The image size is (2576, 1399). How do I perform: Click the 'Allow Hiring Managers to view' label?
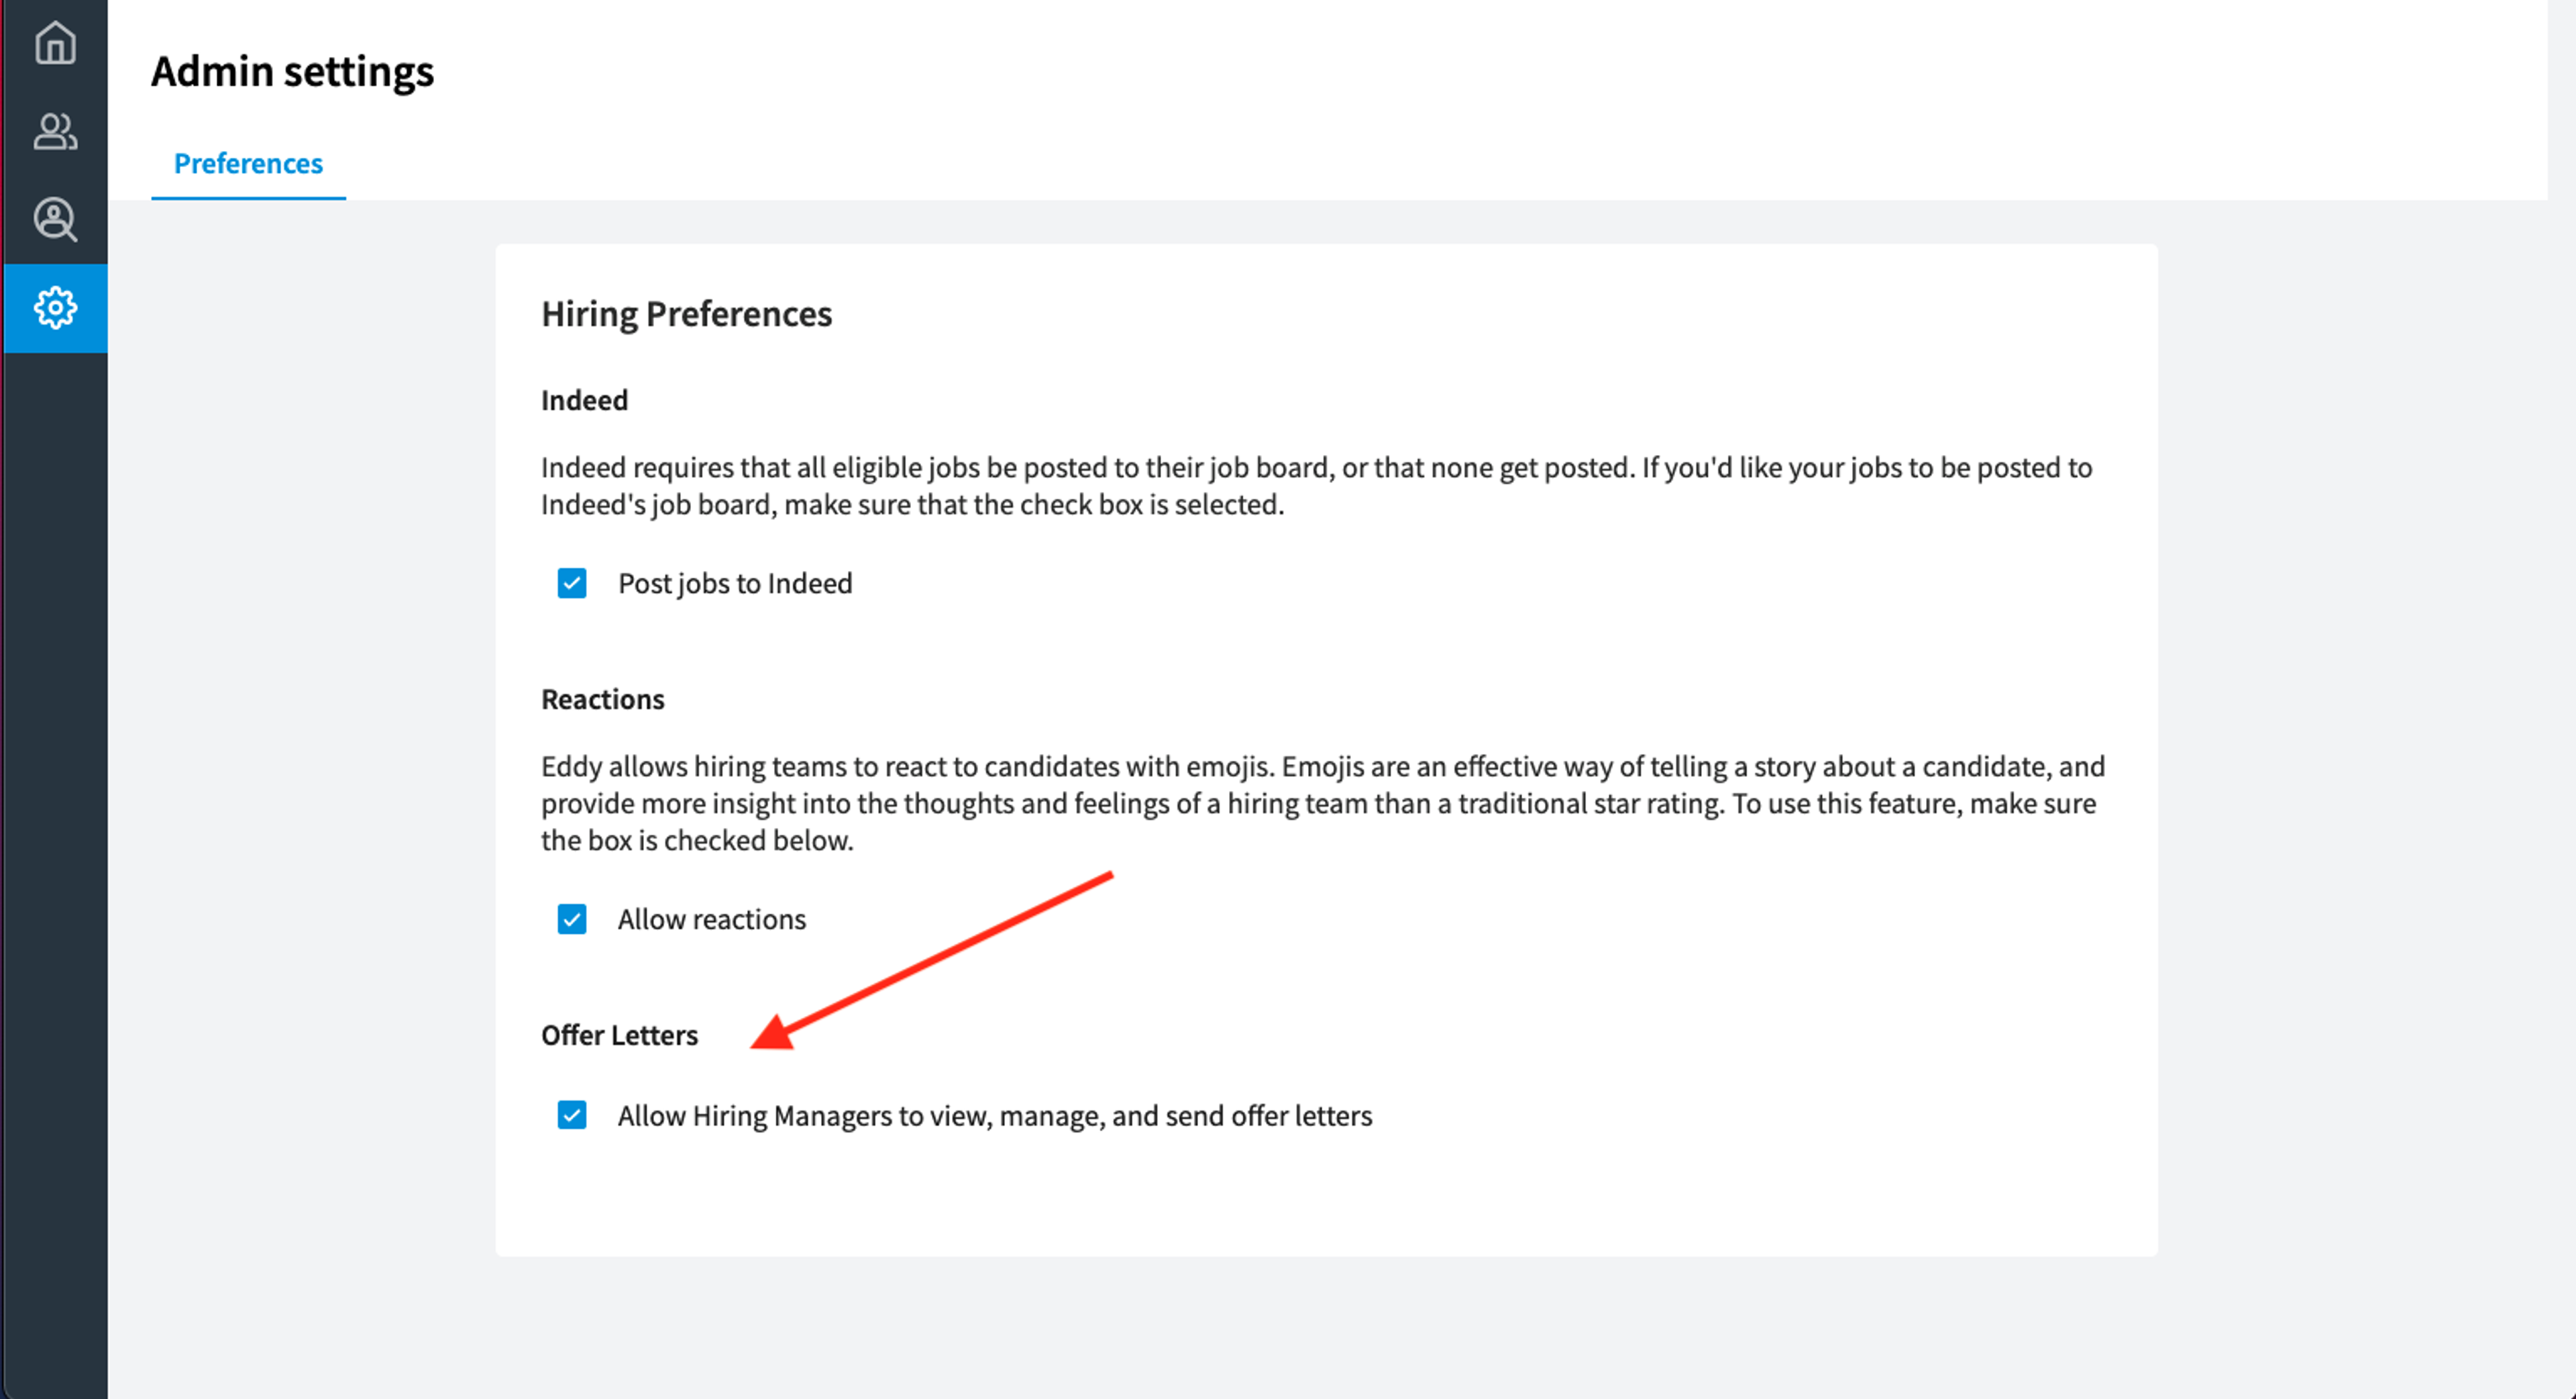pyautogui.click(x=995, y=1115)
